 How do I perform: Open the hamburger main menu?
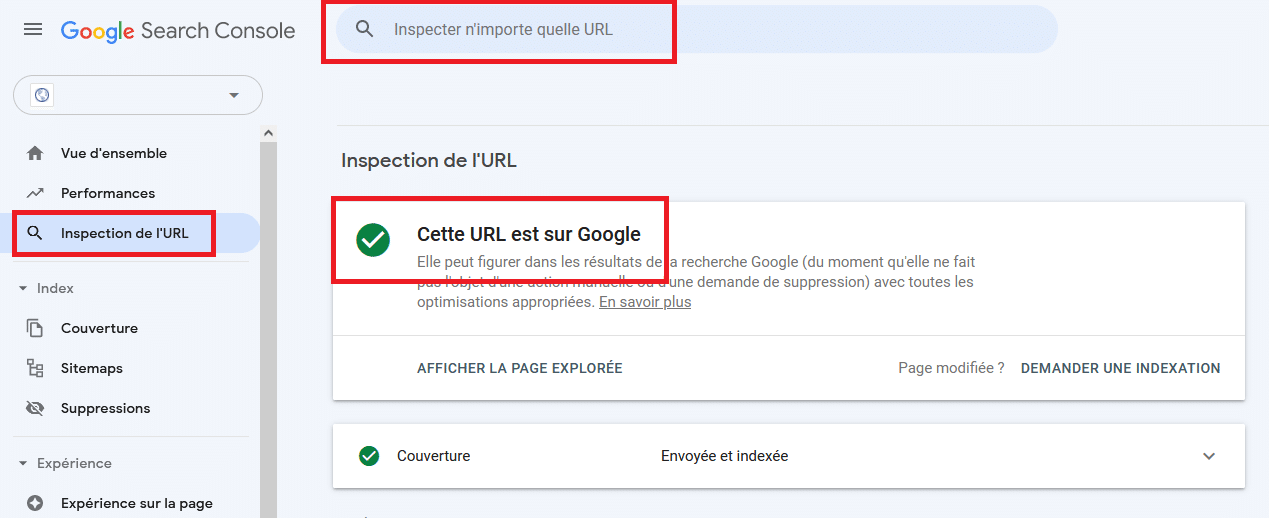[x=33, y=30]
